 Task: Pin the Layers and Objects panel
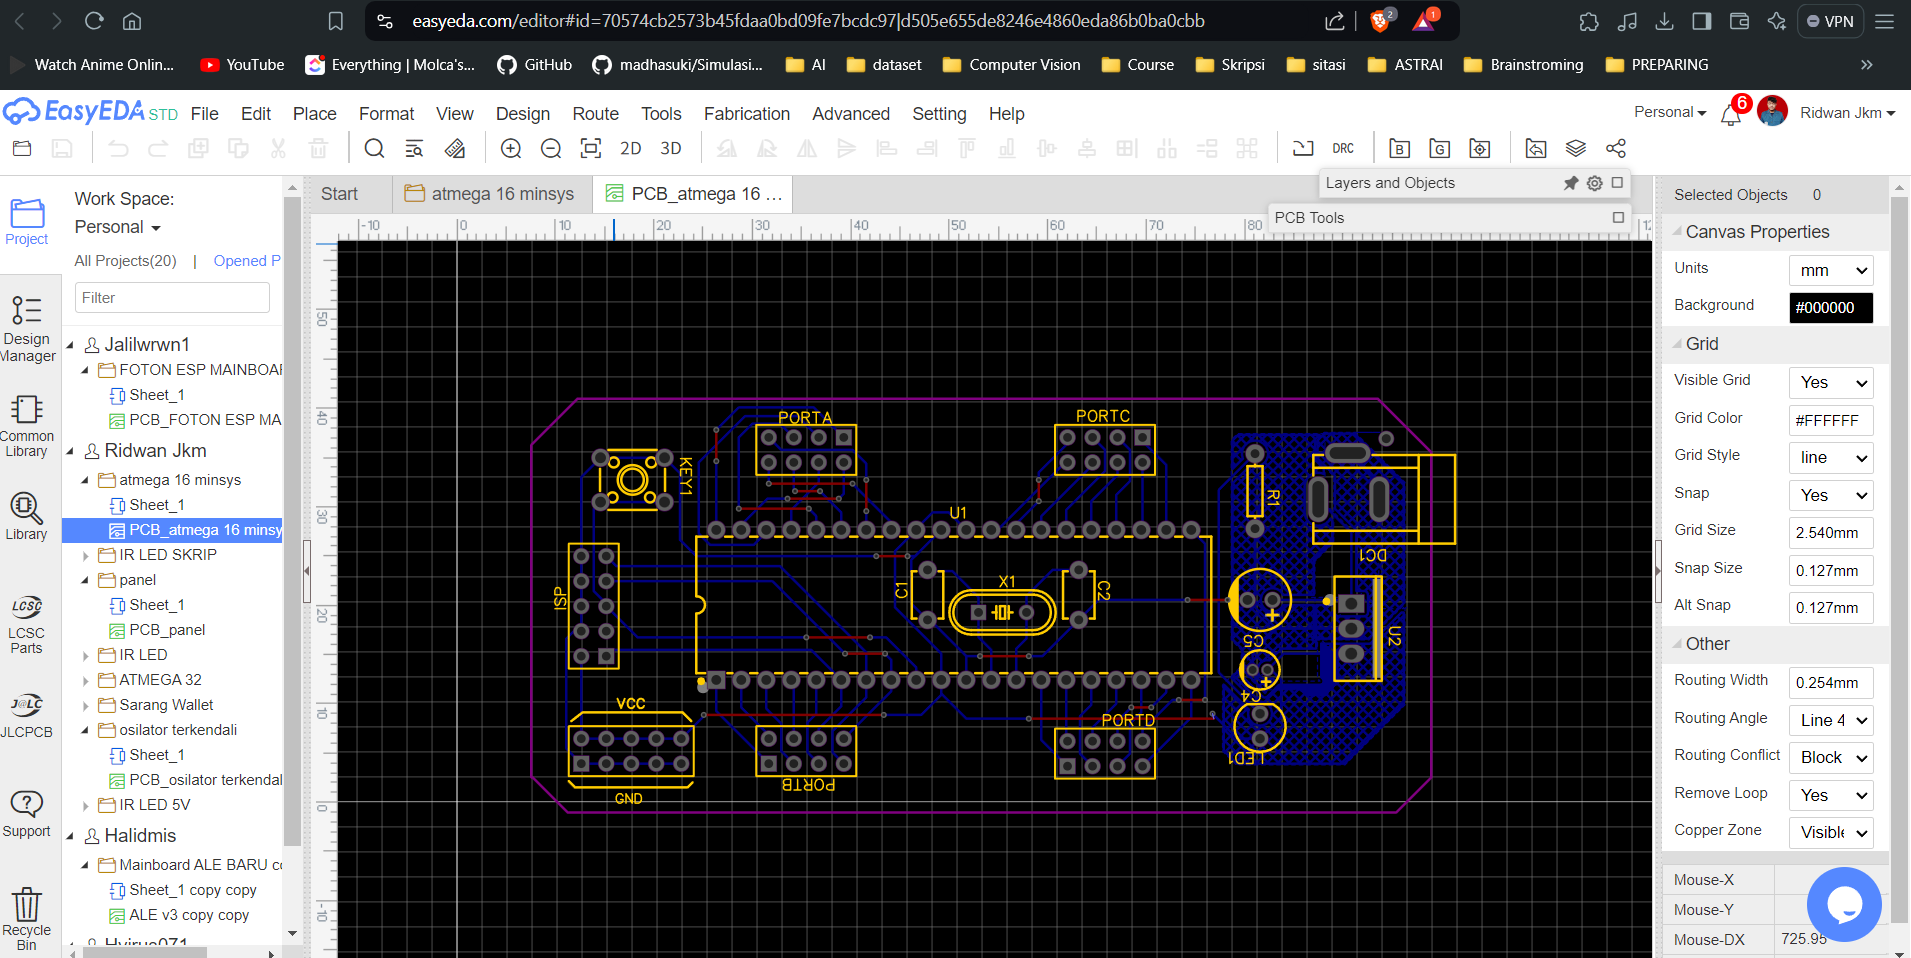pos(1571,183)
